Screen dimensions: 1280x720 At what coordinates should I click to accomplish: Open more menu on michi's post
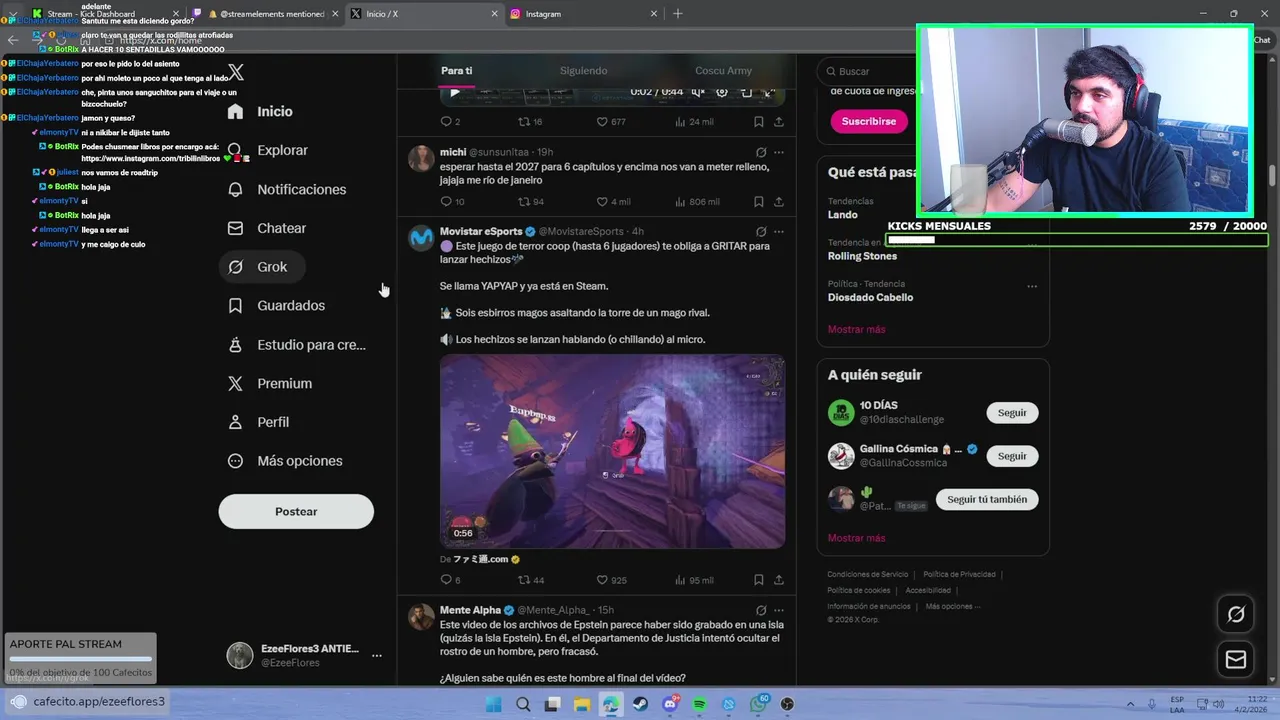[x=779, y=152]
